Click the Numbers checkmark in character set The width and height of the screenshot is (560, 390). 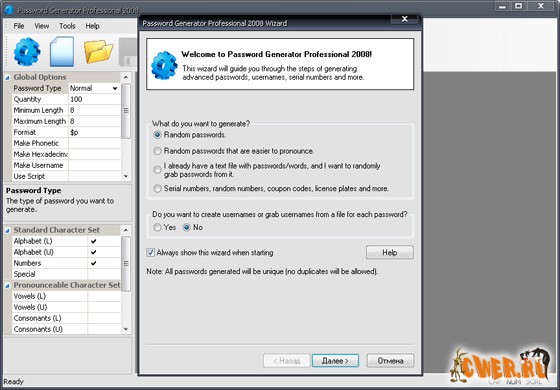pyautogui.click(x=94, y=263)
